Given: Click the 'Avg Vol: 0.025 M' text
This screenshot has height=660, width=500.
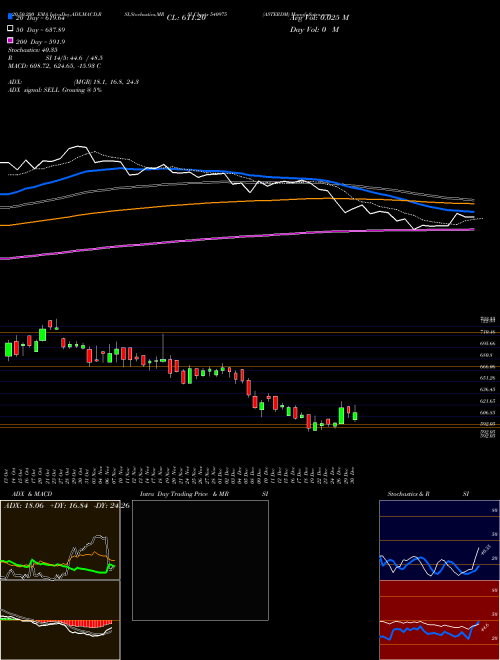Looking at the screenshot, I should pyautogui.click(x=319, y=18).
